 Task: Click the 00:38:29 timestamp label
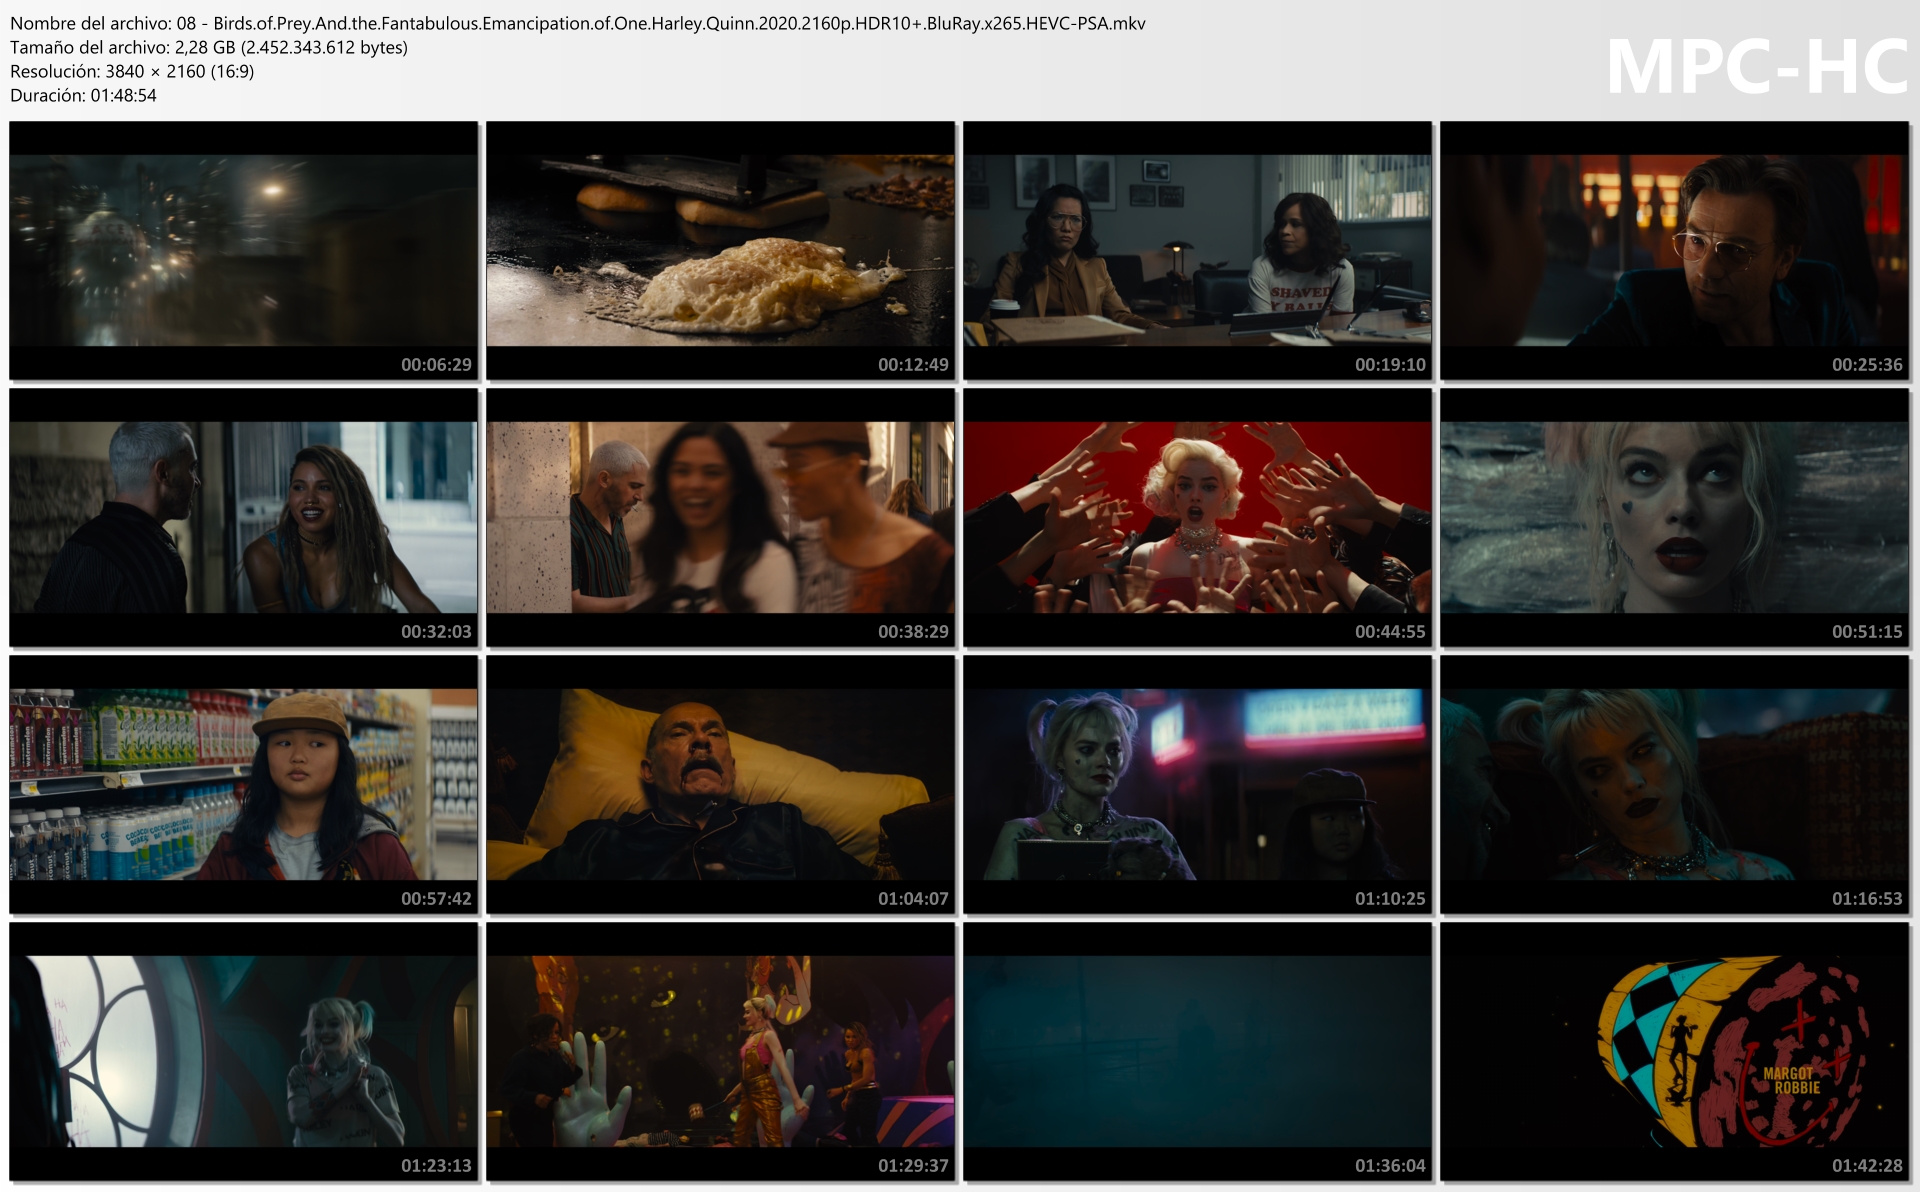coord(913,632)
